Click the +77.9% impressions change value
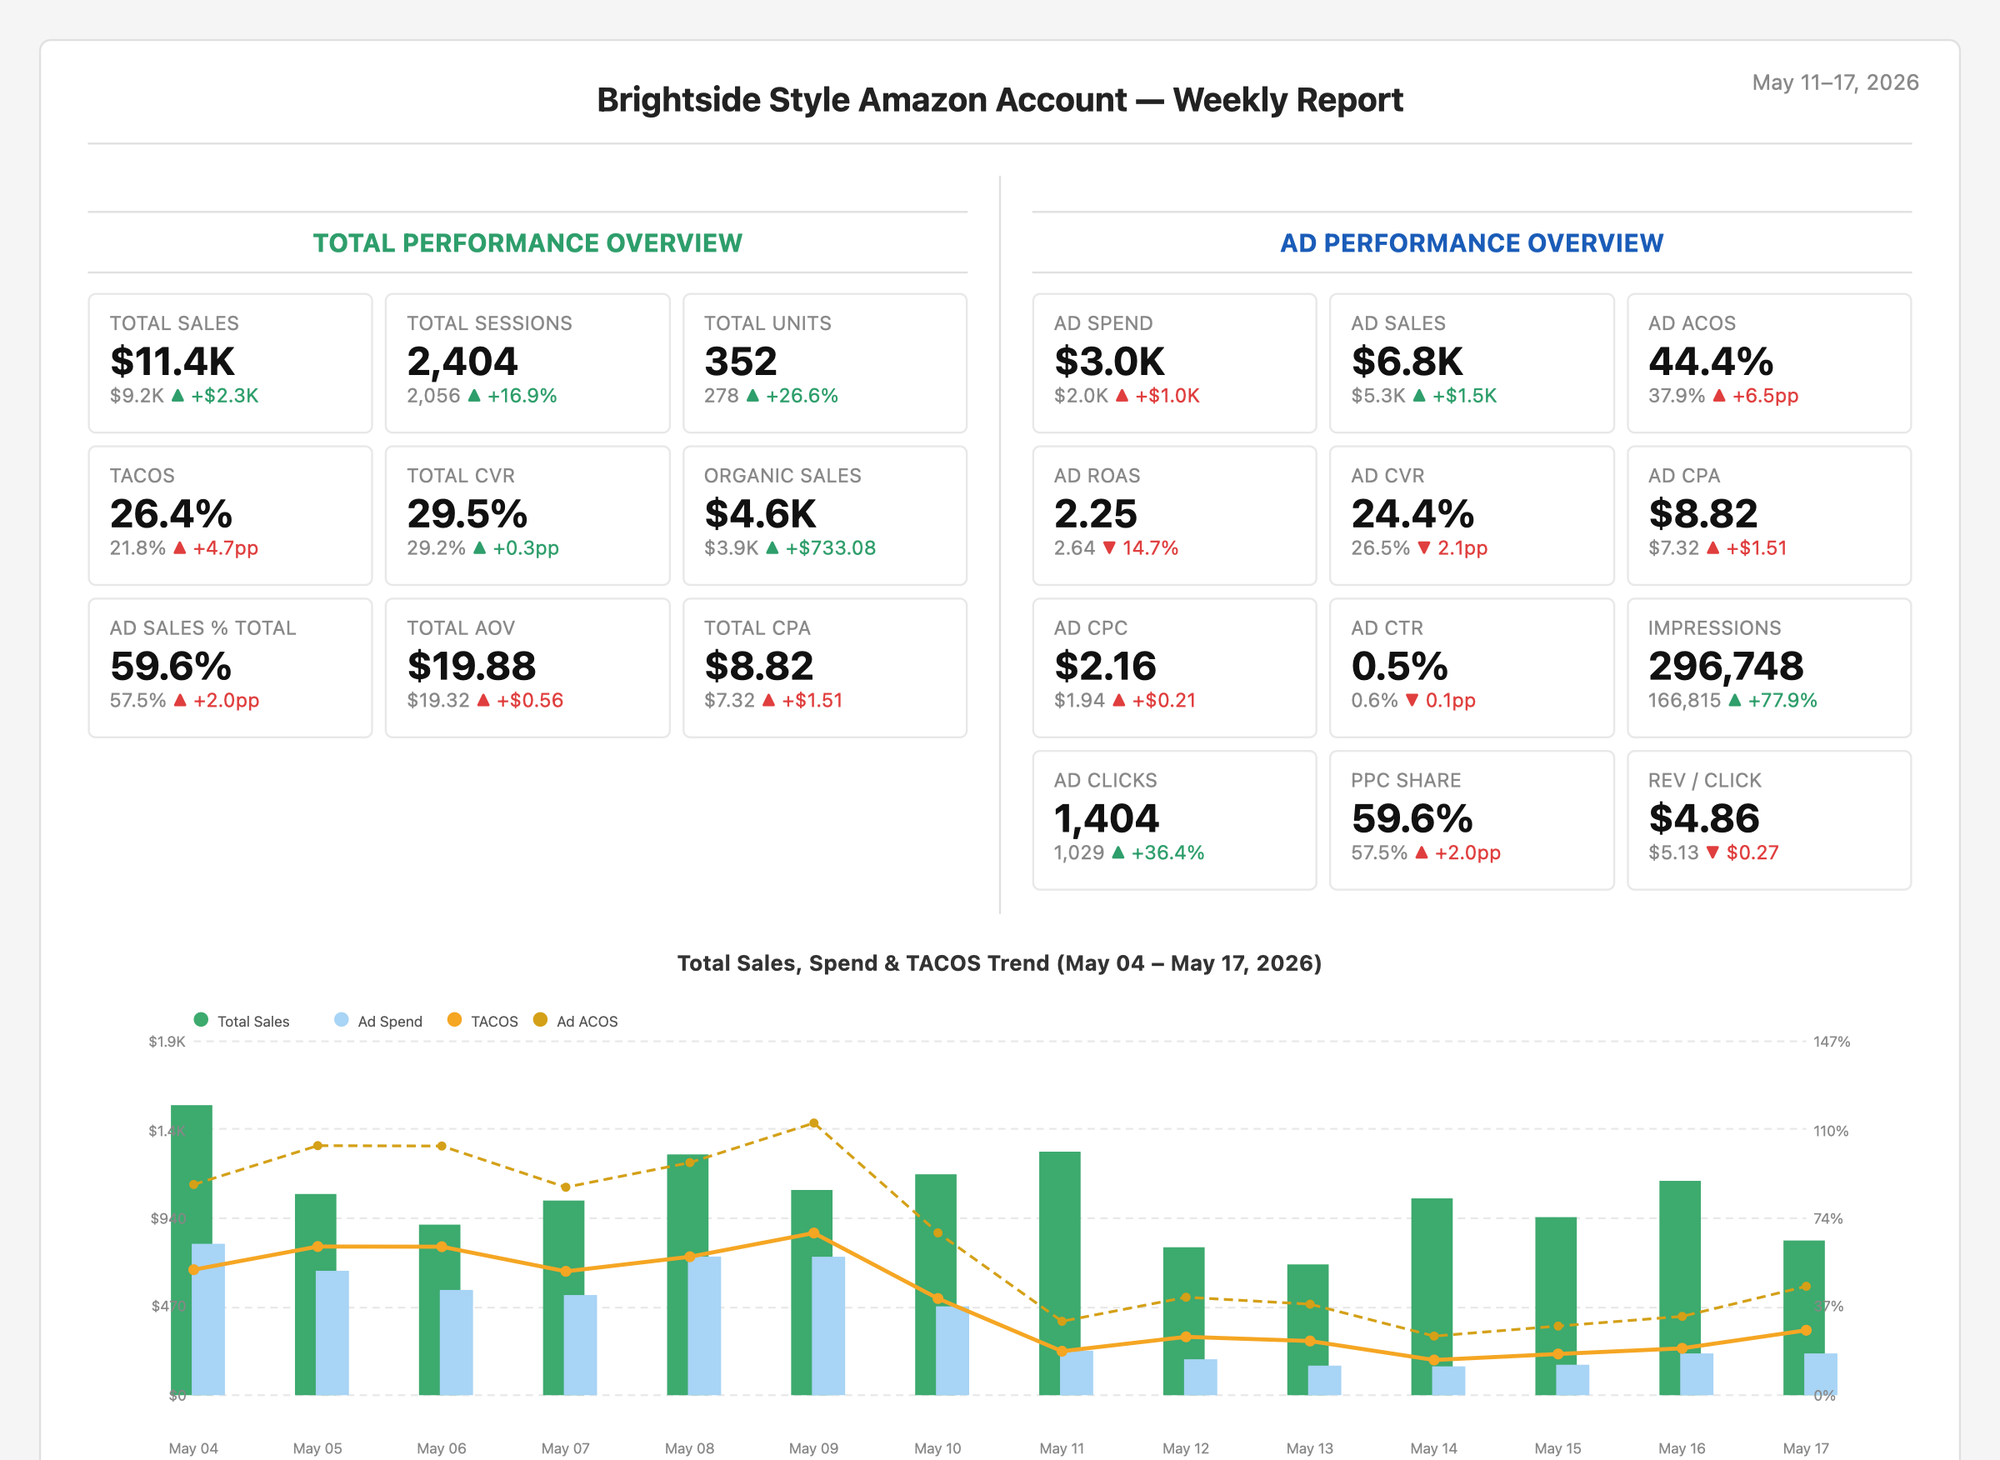Screen dimensions: 2000x1460 tap(1782, 700)
